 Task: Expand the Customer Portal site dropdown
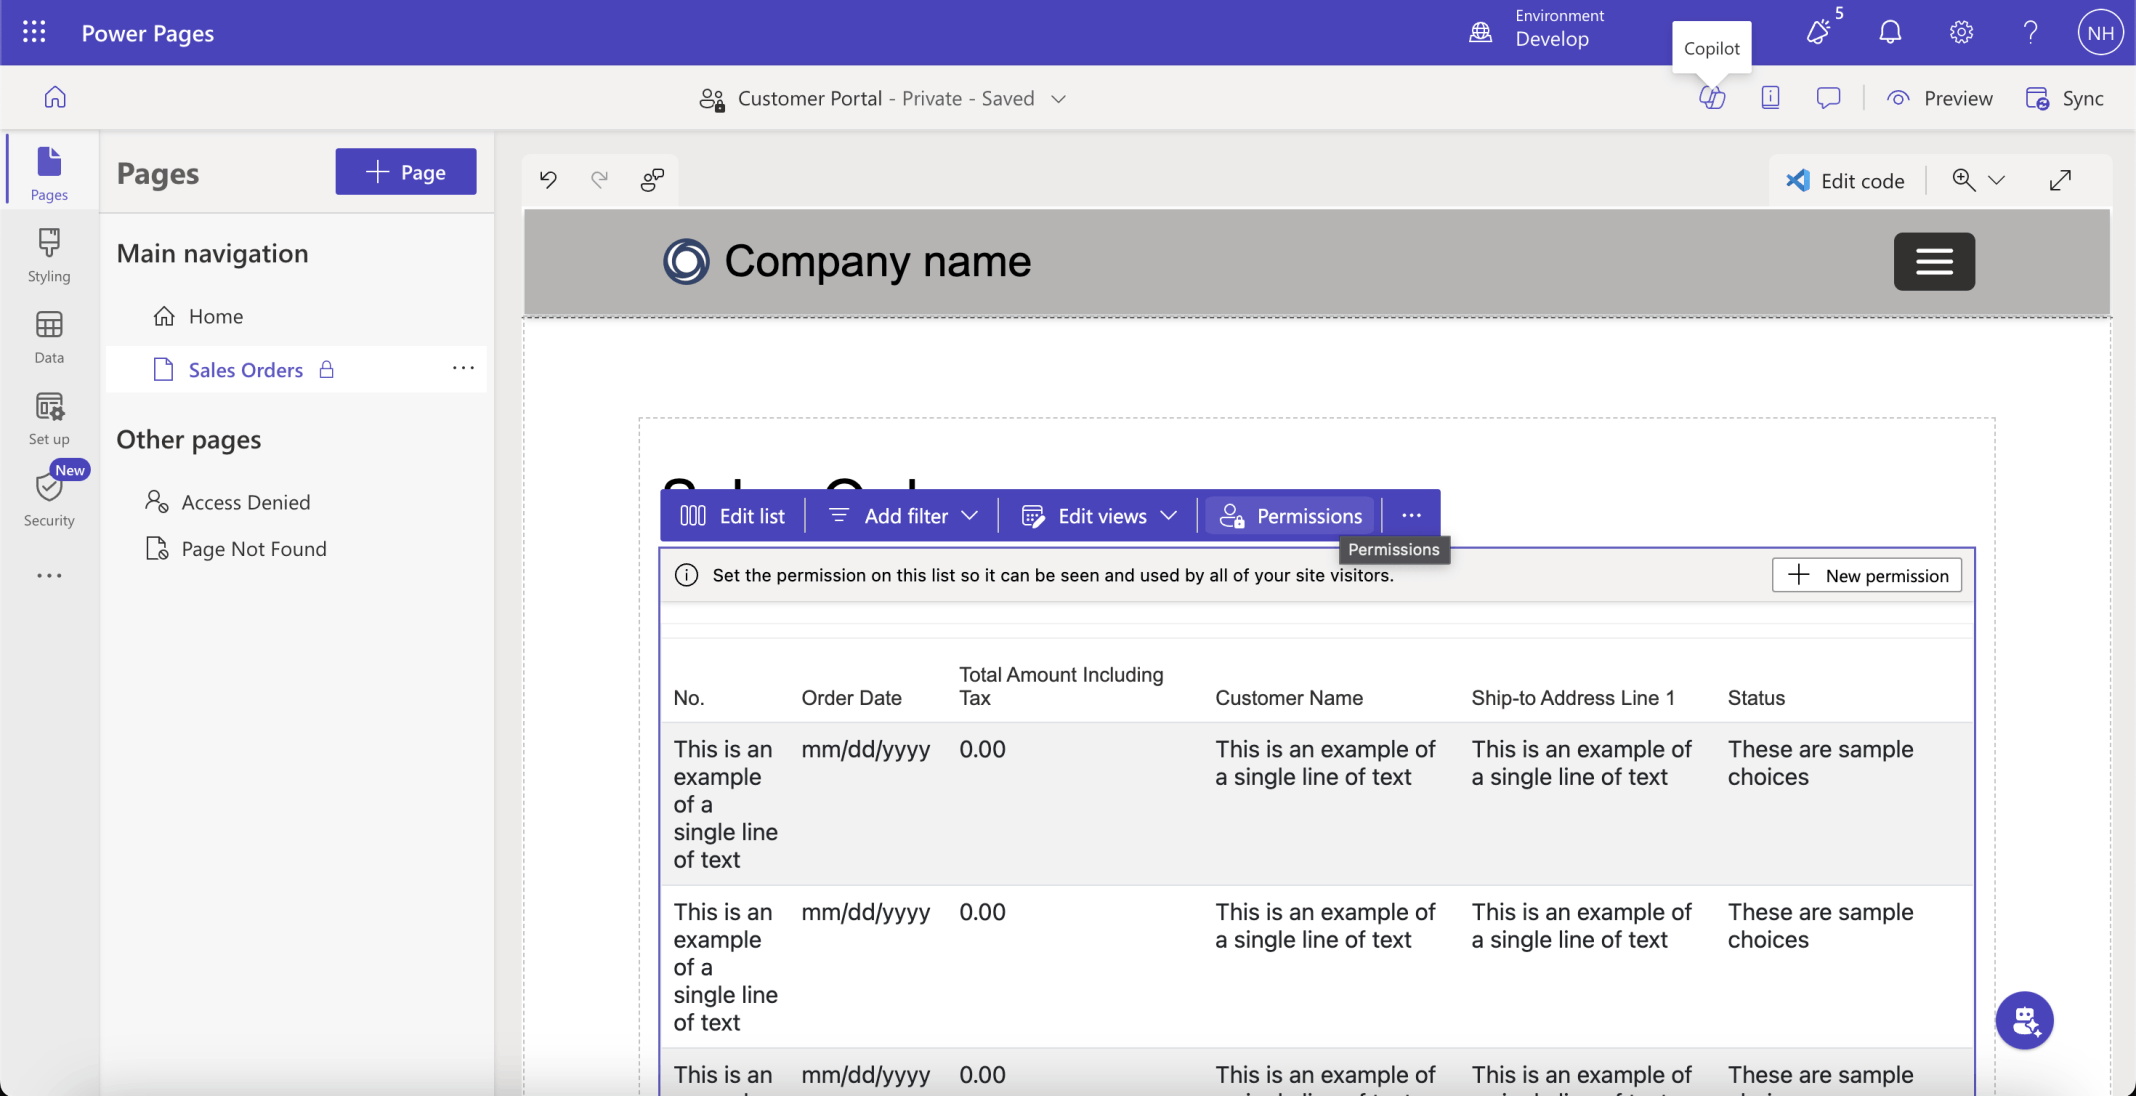pos(1059,99)
